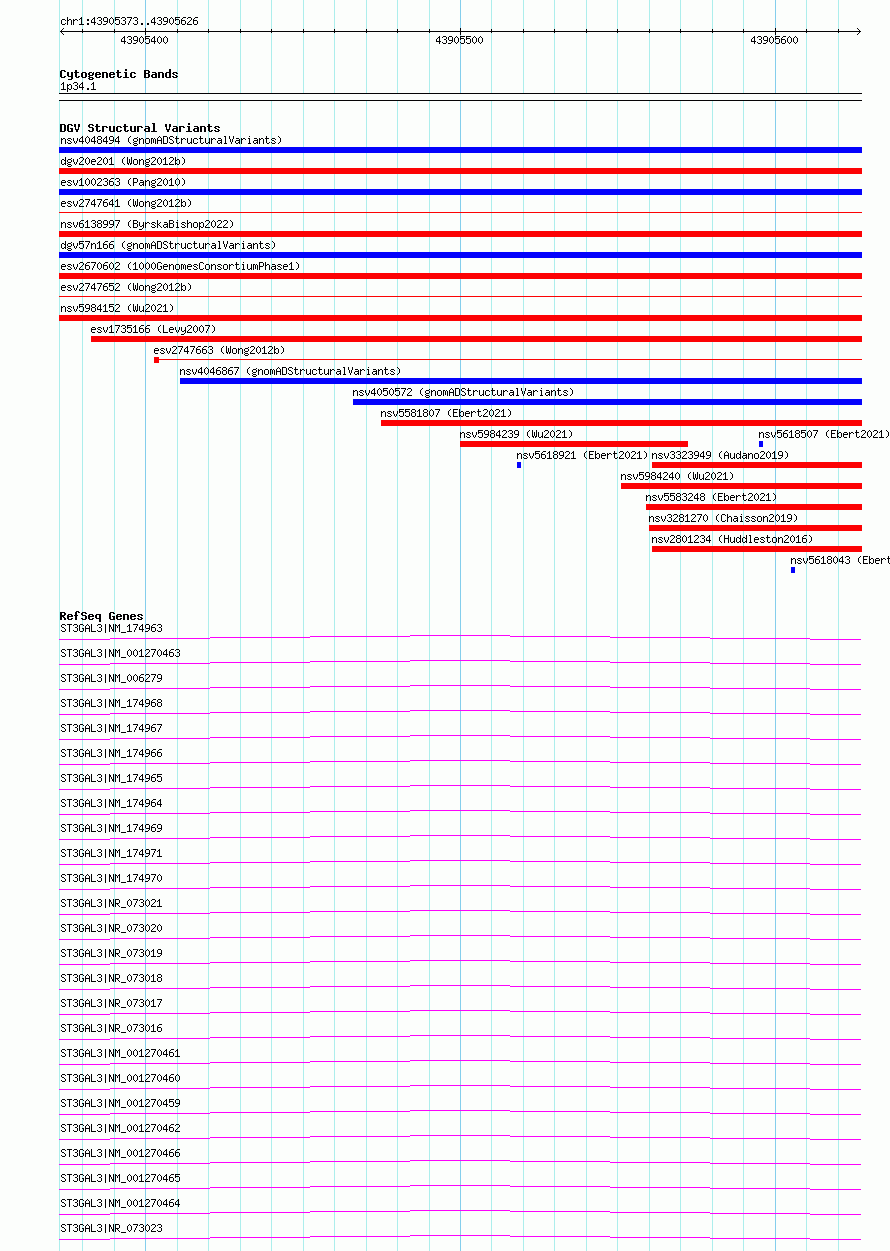Select the dgv20e201 (Wong2012b) variant label
This screenshot has width=890, height=1251.
123,161
